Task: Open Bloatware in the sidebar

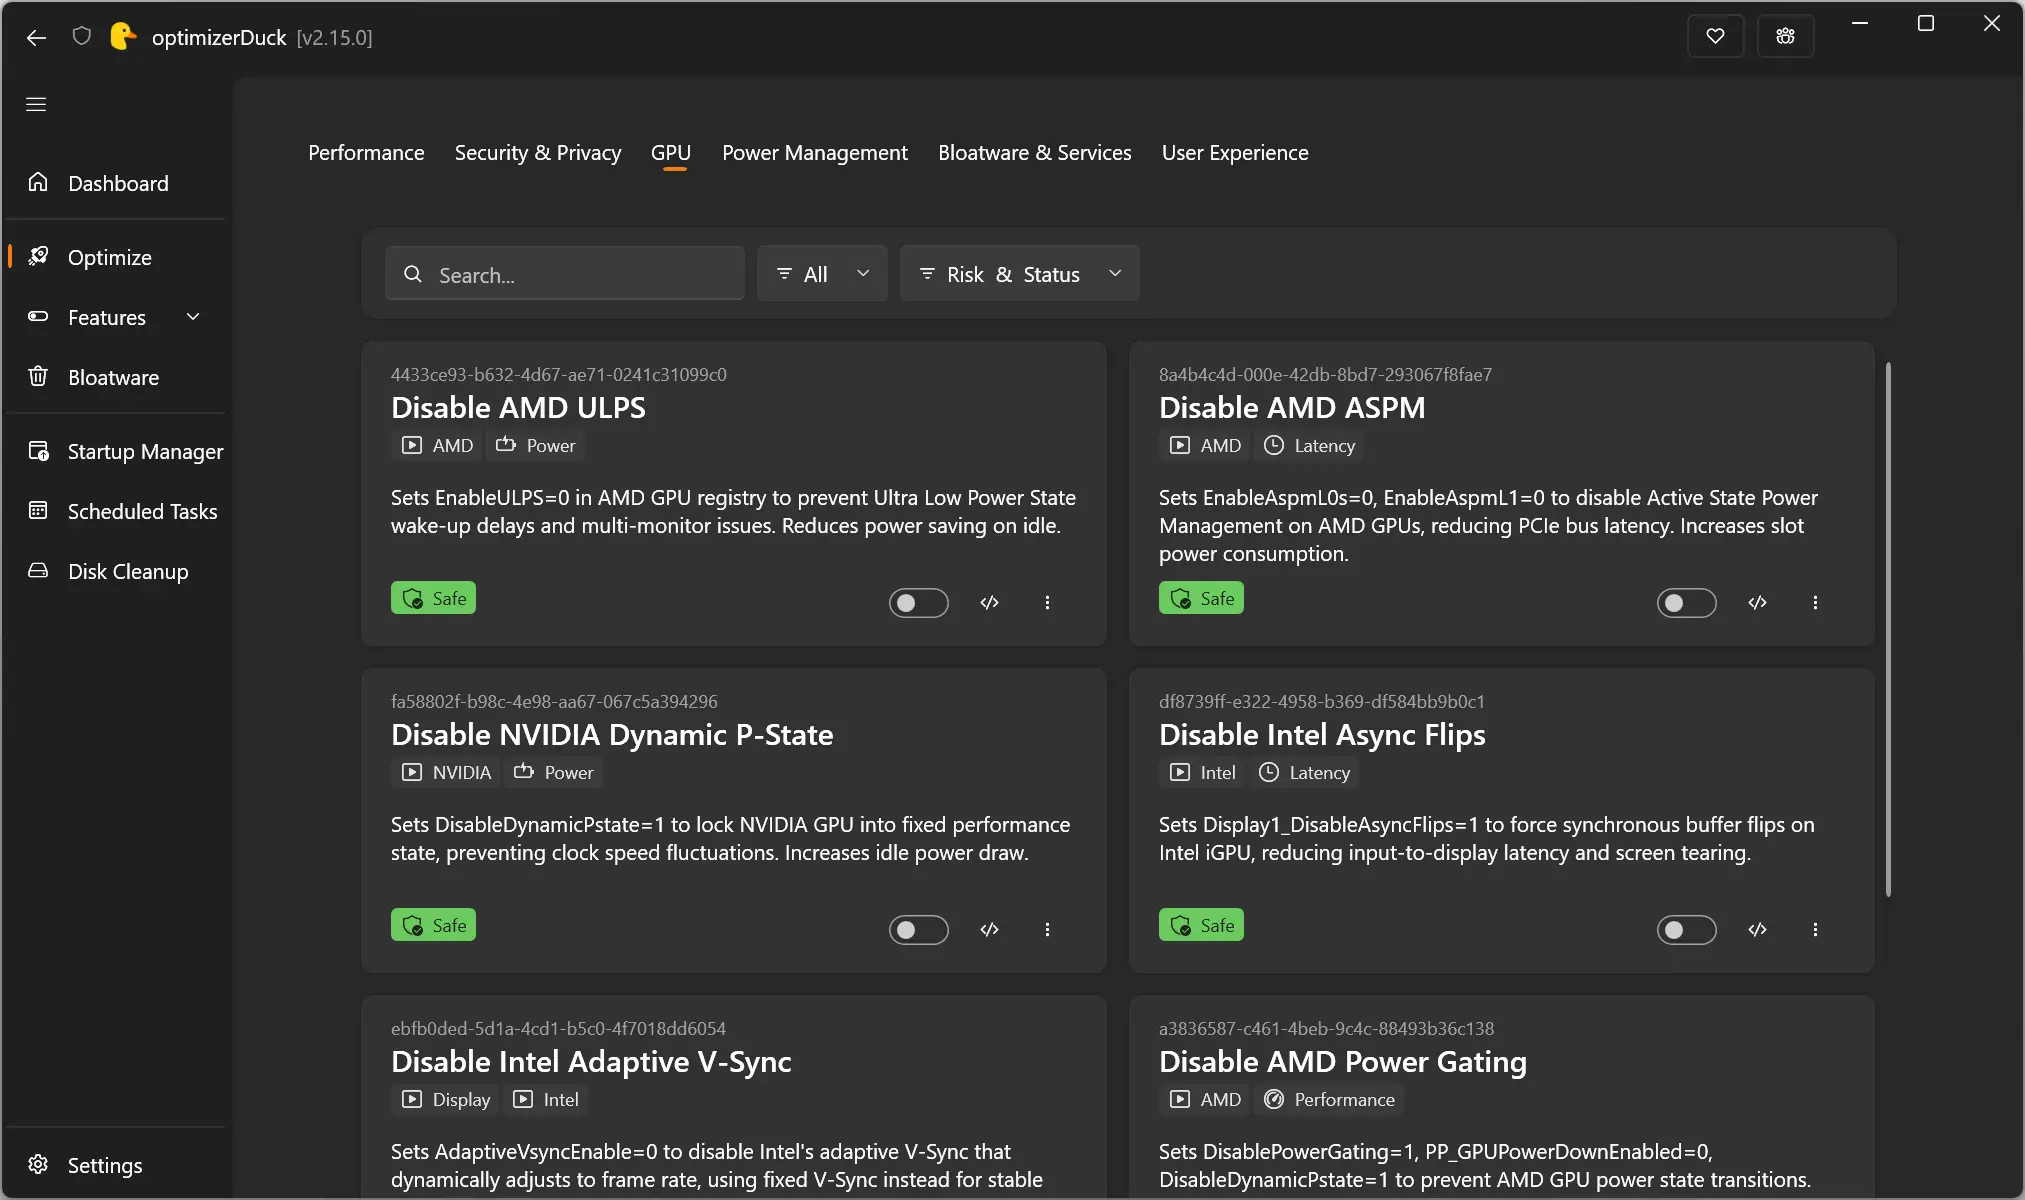Action: (x=115, y=377)
